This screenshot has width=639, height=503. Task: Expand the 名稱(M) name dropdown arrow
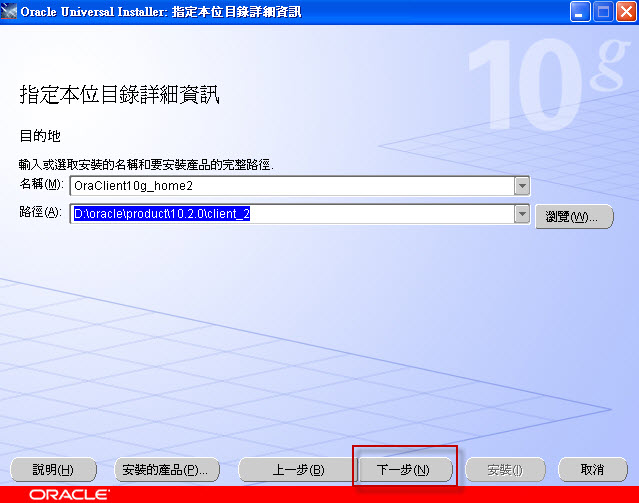point(522,186)
